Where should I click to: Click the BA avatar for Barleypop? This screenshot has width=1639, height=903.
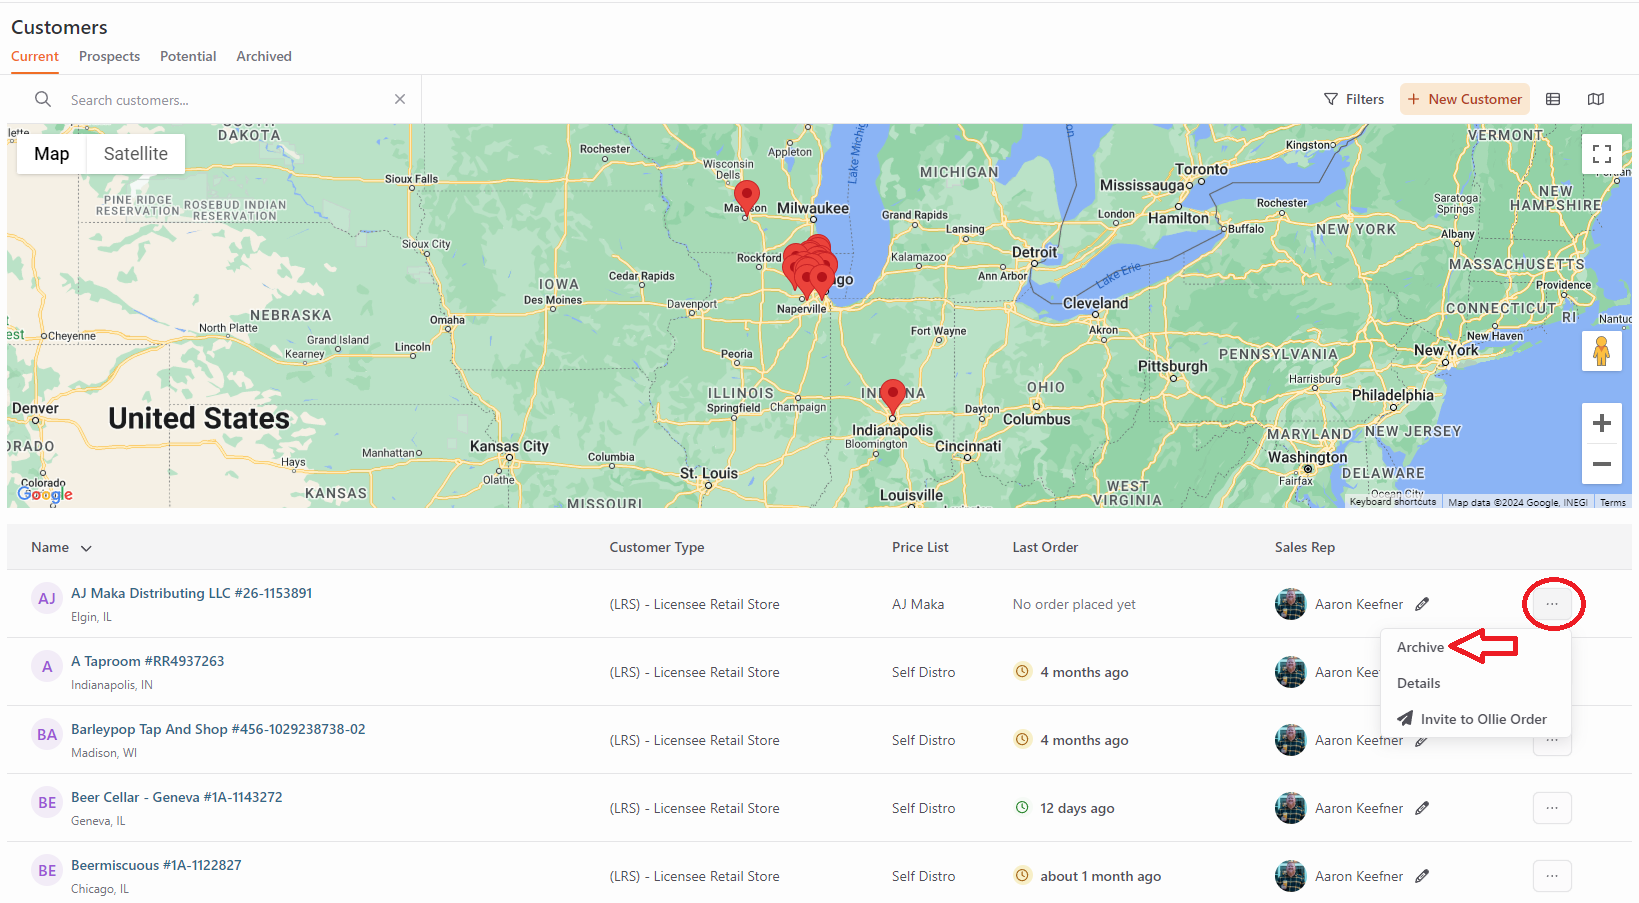tap(47, 734)
